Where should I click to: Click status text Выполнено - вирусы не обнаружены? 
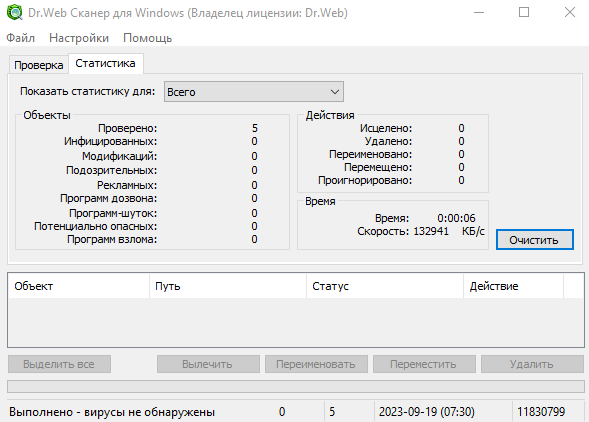click(x=112, y=412)
